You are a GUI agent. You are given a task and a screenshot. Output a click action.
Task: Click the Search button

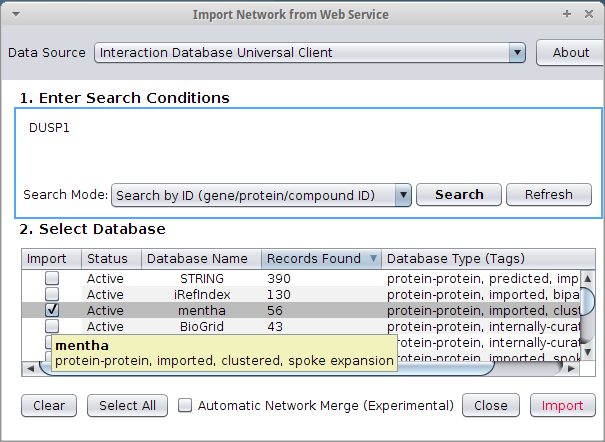point(459,195)
